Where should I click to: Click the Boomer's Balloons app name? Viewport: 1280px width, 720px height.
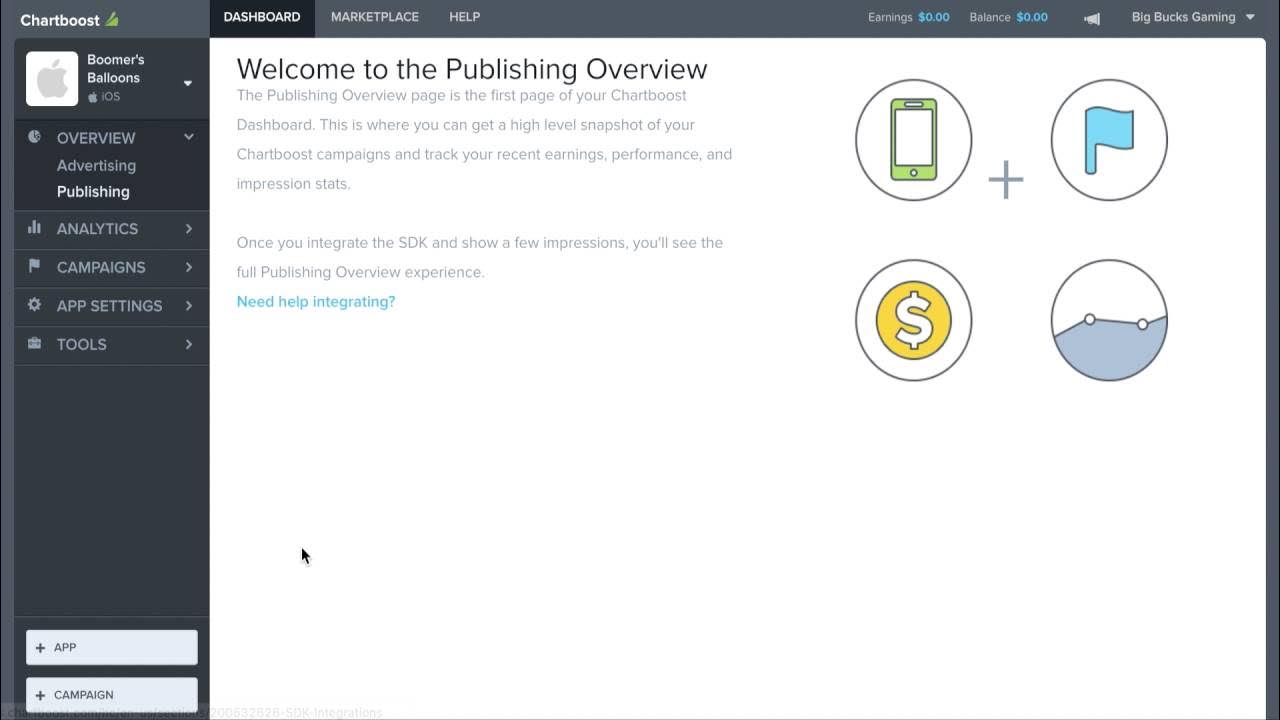pyautogui.click(x=115, y=69)
